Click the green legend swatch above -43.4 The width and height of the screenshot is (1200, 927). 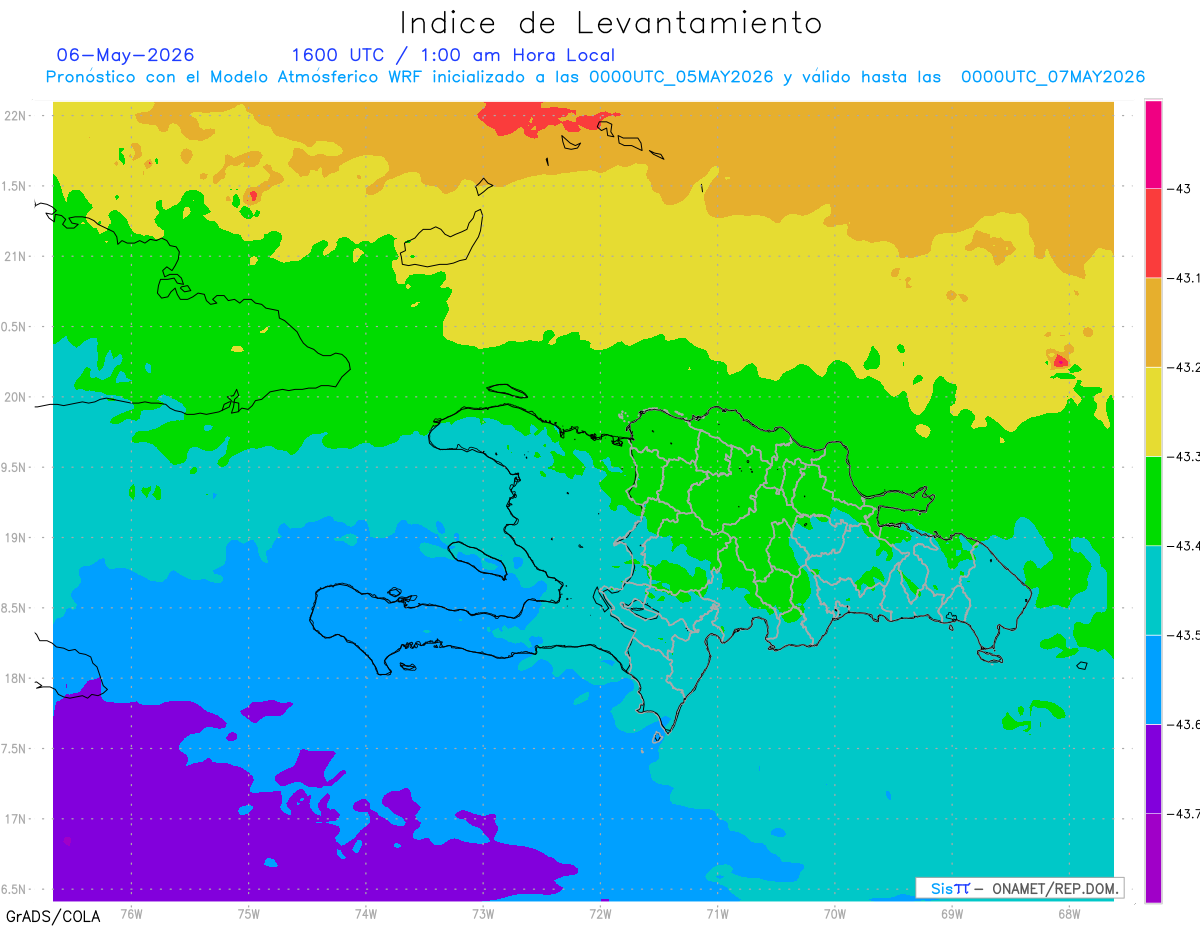1153,500
